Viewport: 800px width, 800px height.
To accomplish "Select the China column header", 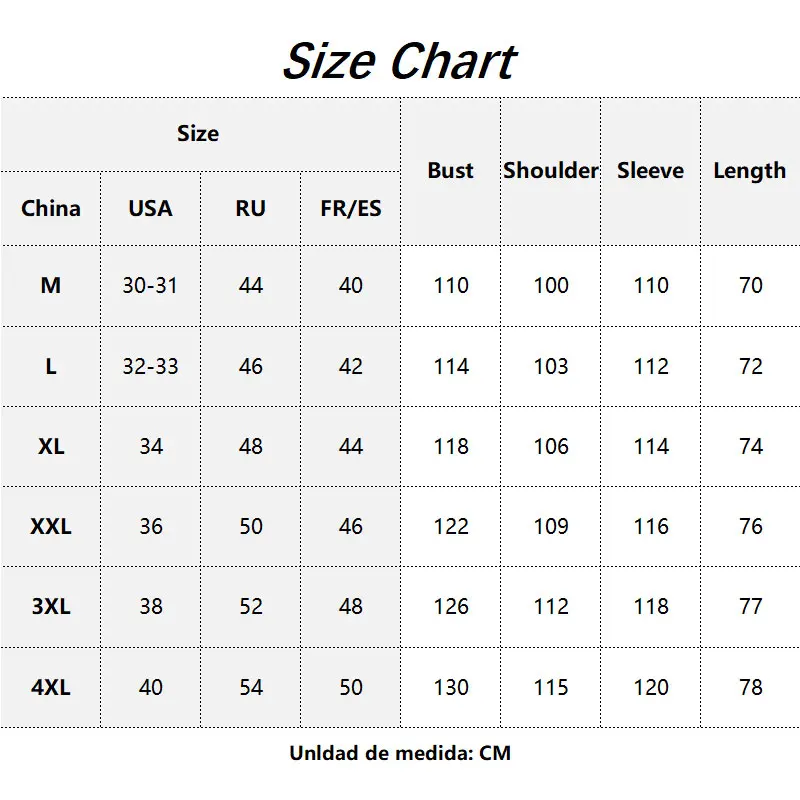I will (x=51, y=208).
